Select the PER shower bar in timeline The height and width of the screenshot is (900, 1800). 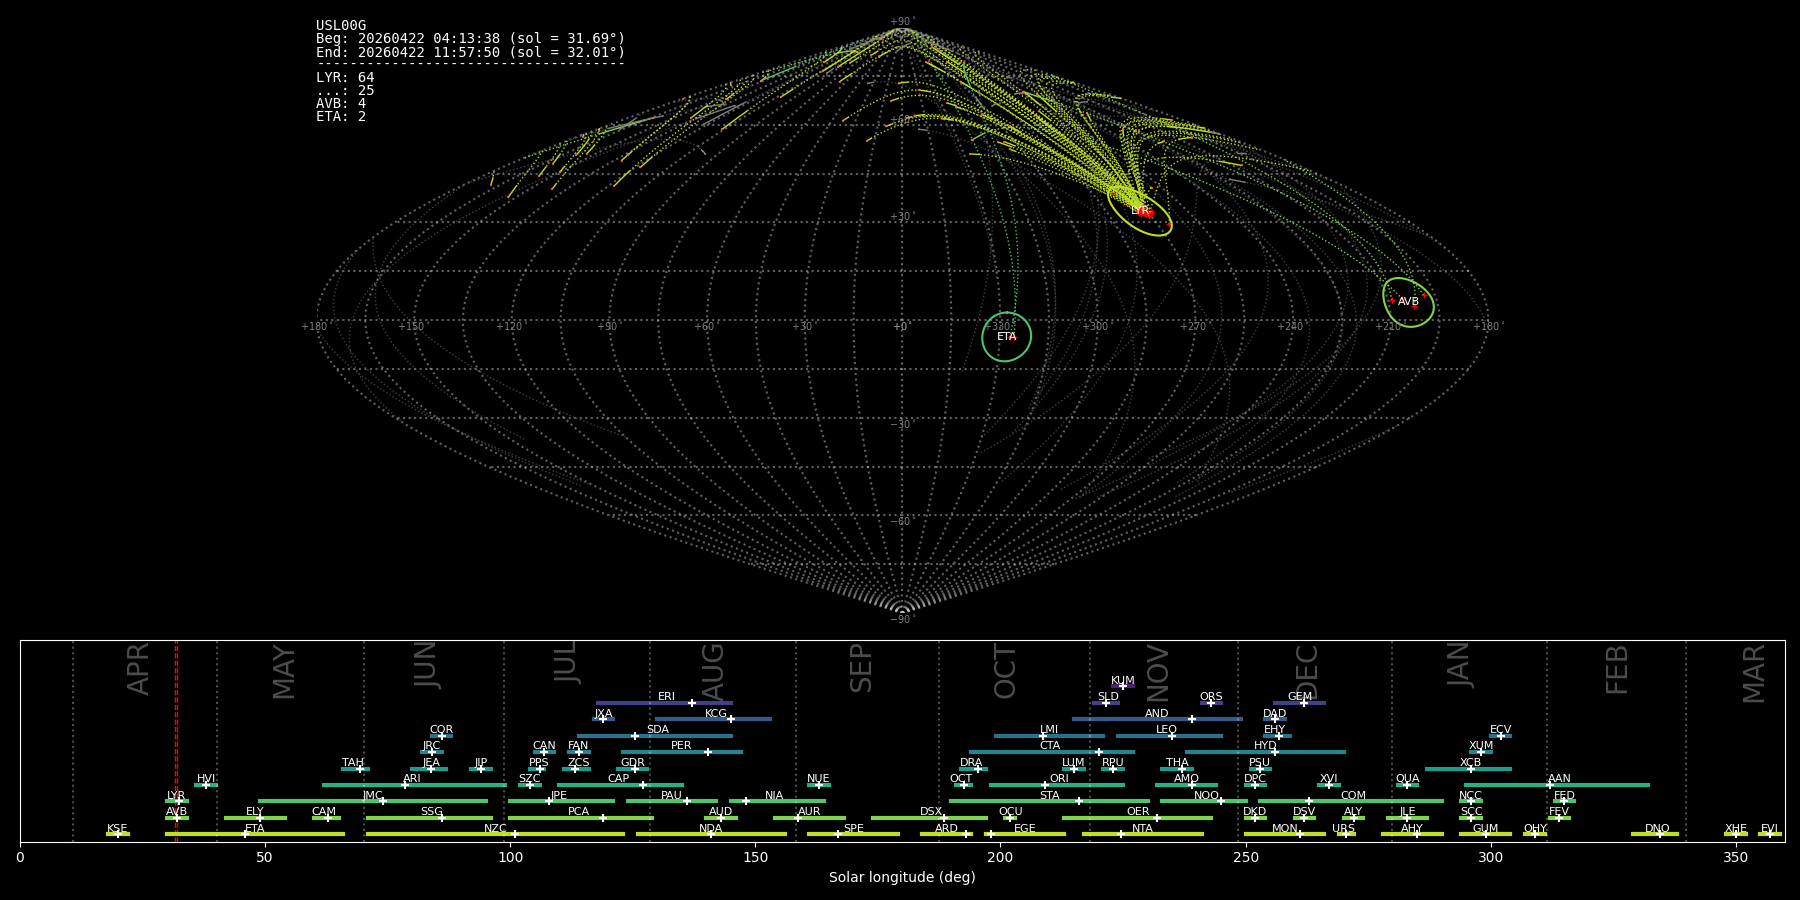681,752
